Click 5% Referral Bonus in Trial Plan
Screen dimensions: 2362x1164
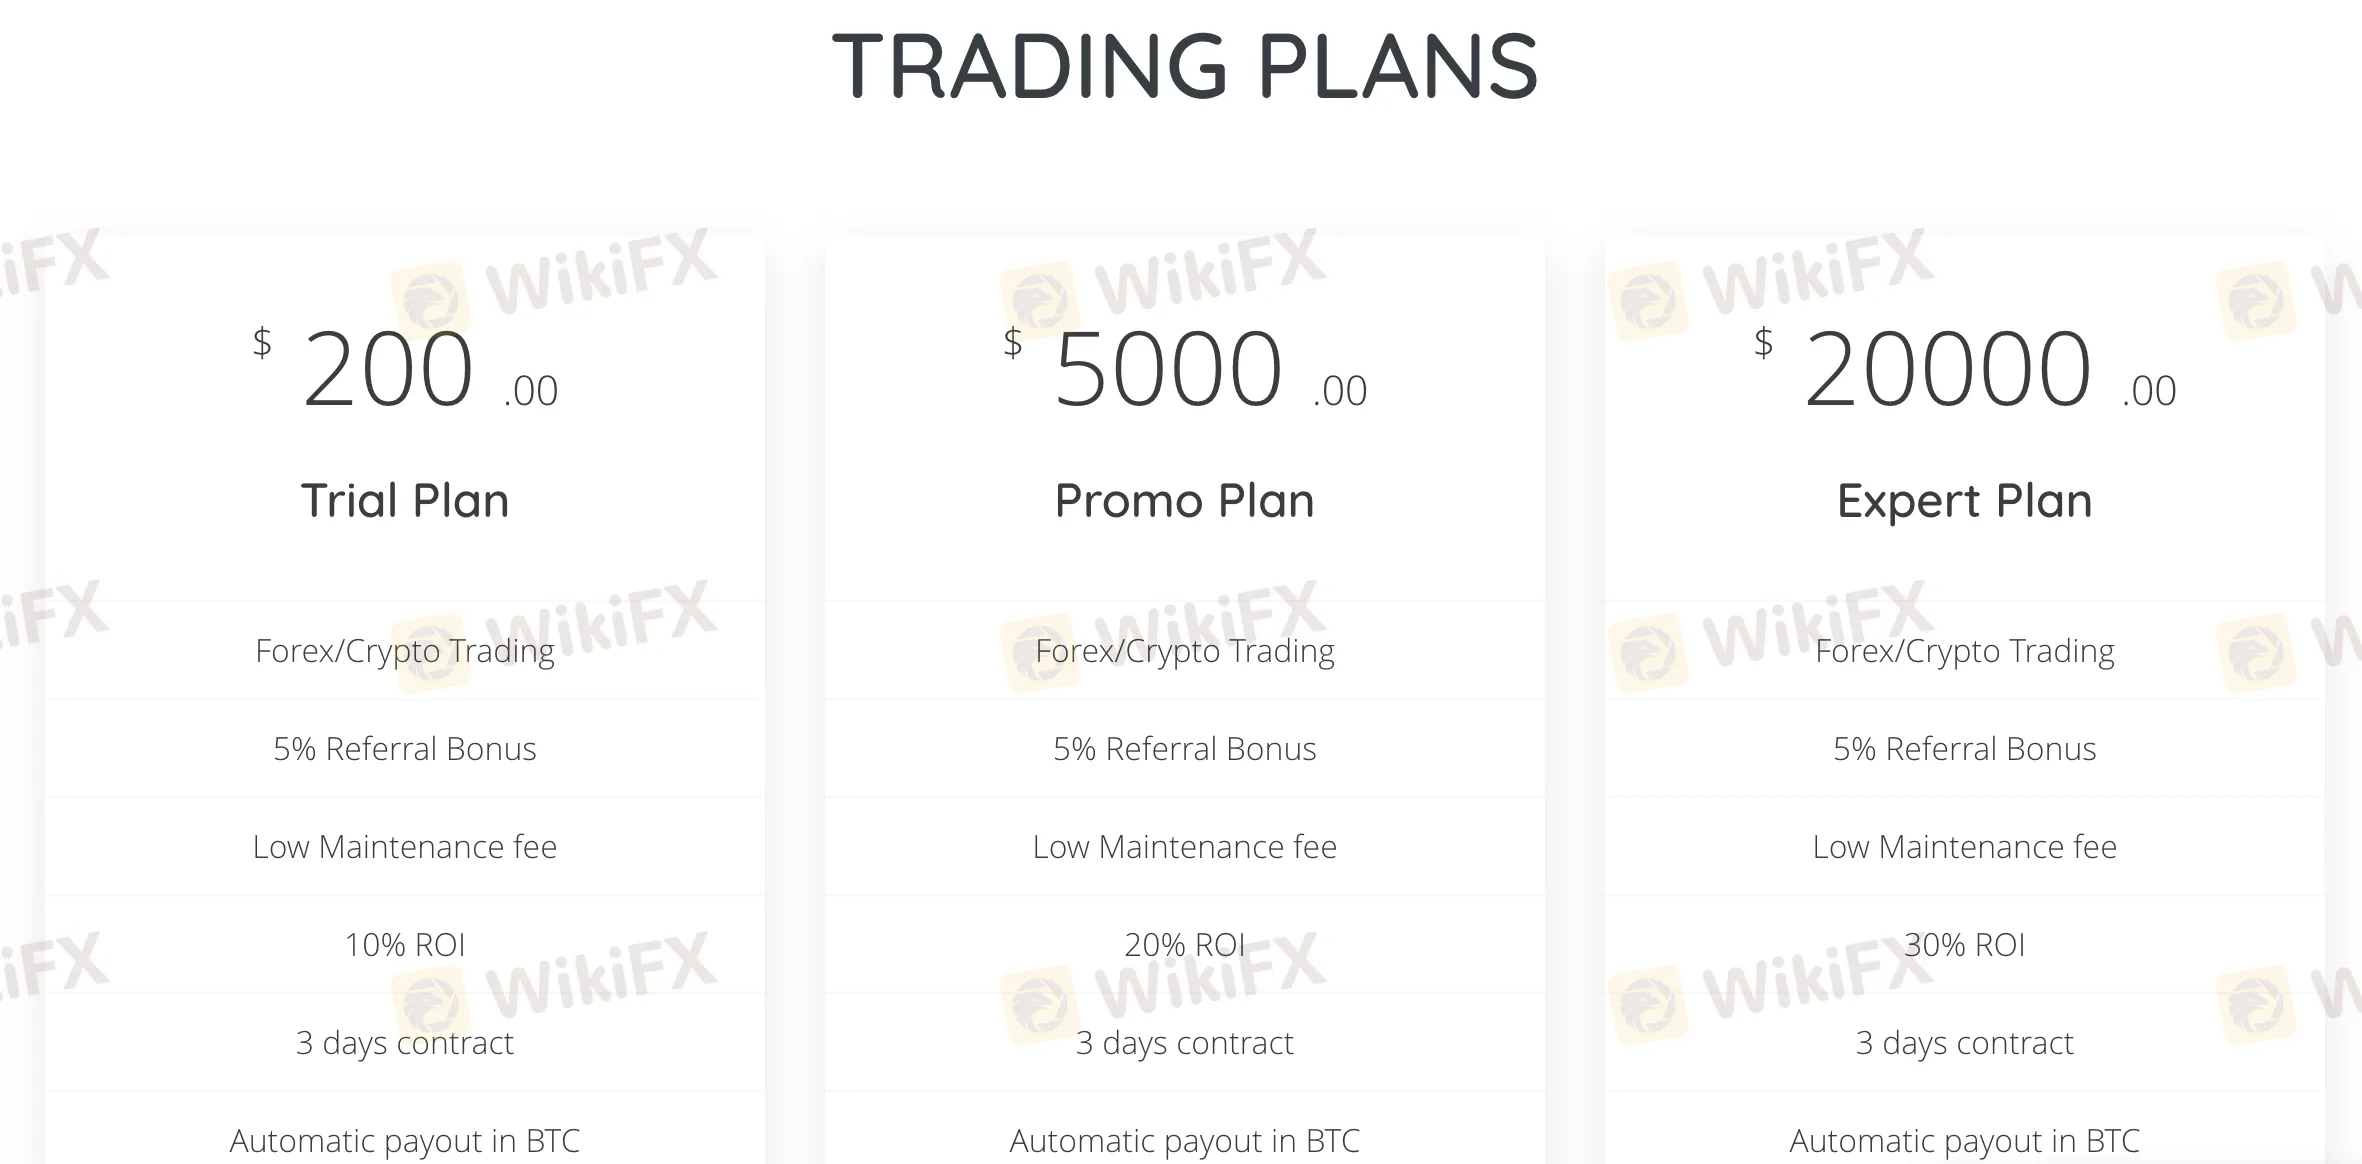[x=405, y=749]
